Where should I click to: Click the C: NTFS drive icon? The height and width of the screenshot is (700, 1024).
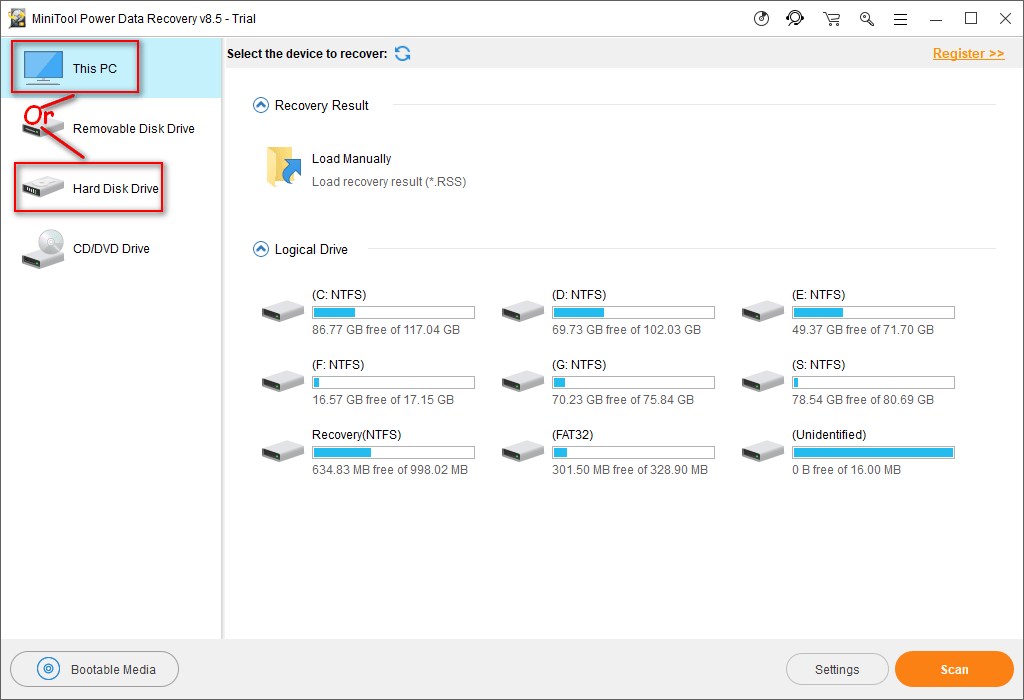coord(283,311)
